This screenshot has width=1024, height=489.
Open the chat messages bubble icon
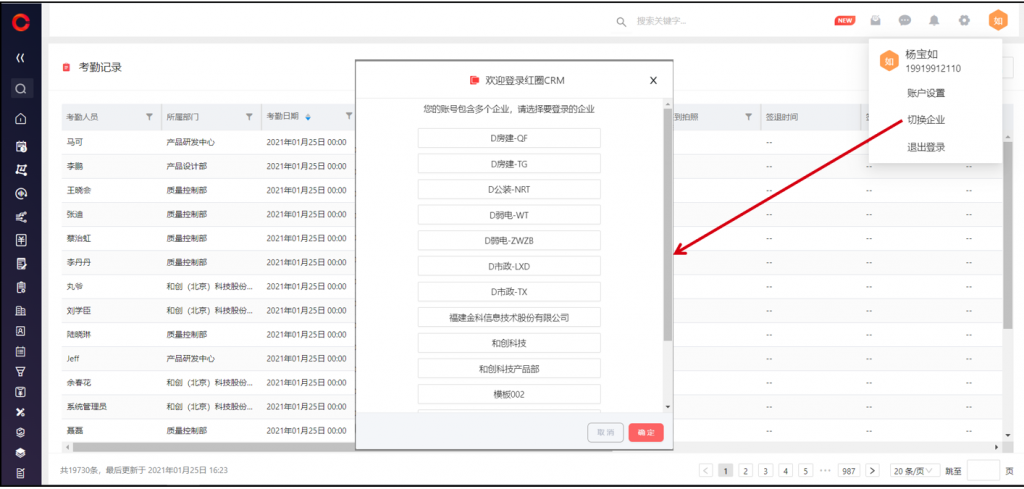click(904, 20)
